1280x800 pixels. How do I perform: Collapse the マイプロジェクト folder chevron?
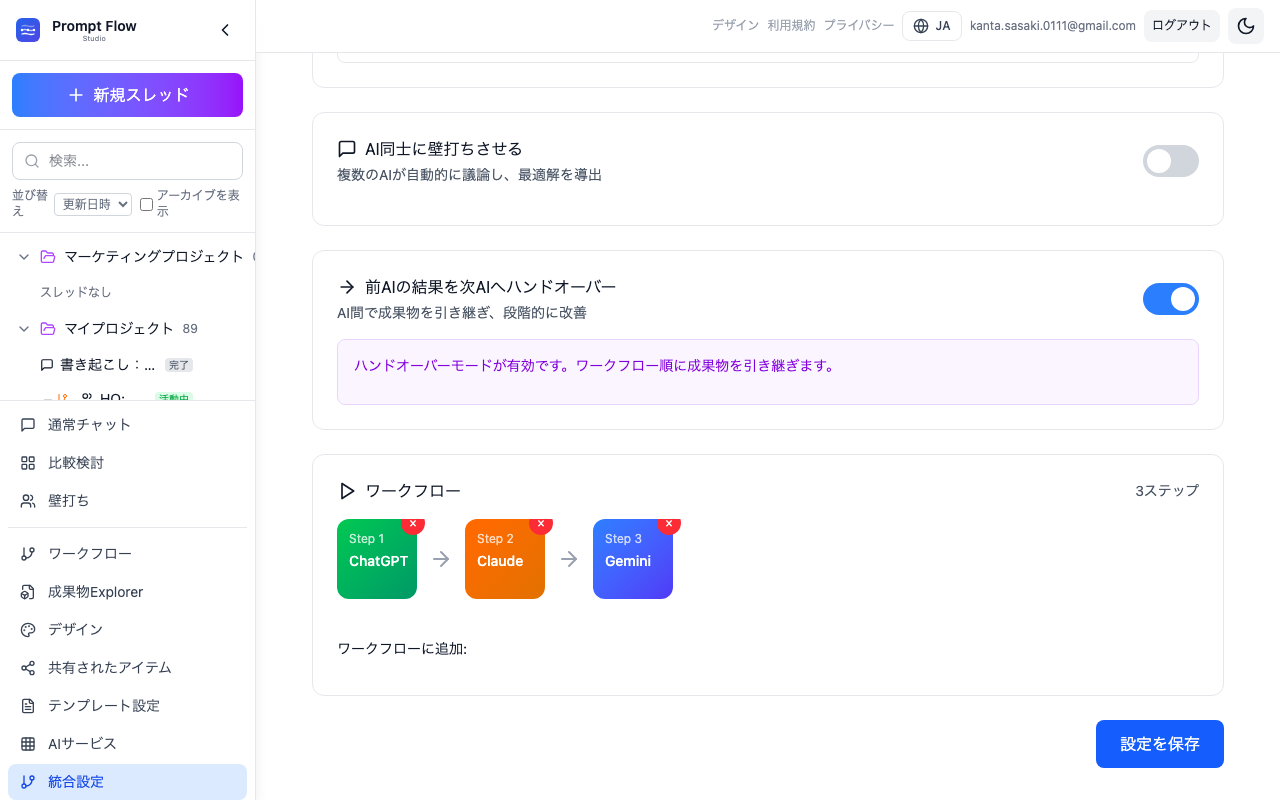point(24,329)
